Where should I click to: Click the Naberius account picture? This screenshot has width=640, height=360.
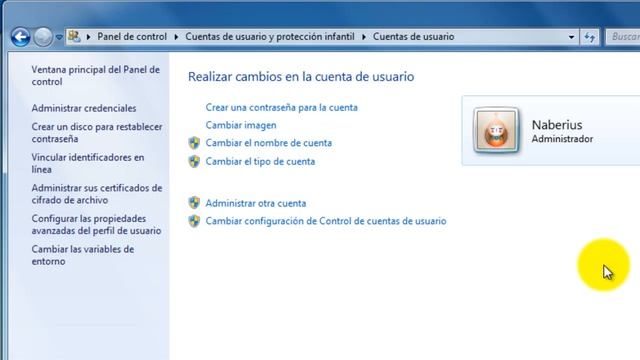(x=496, y=131)
